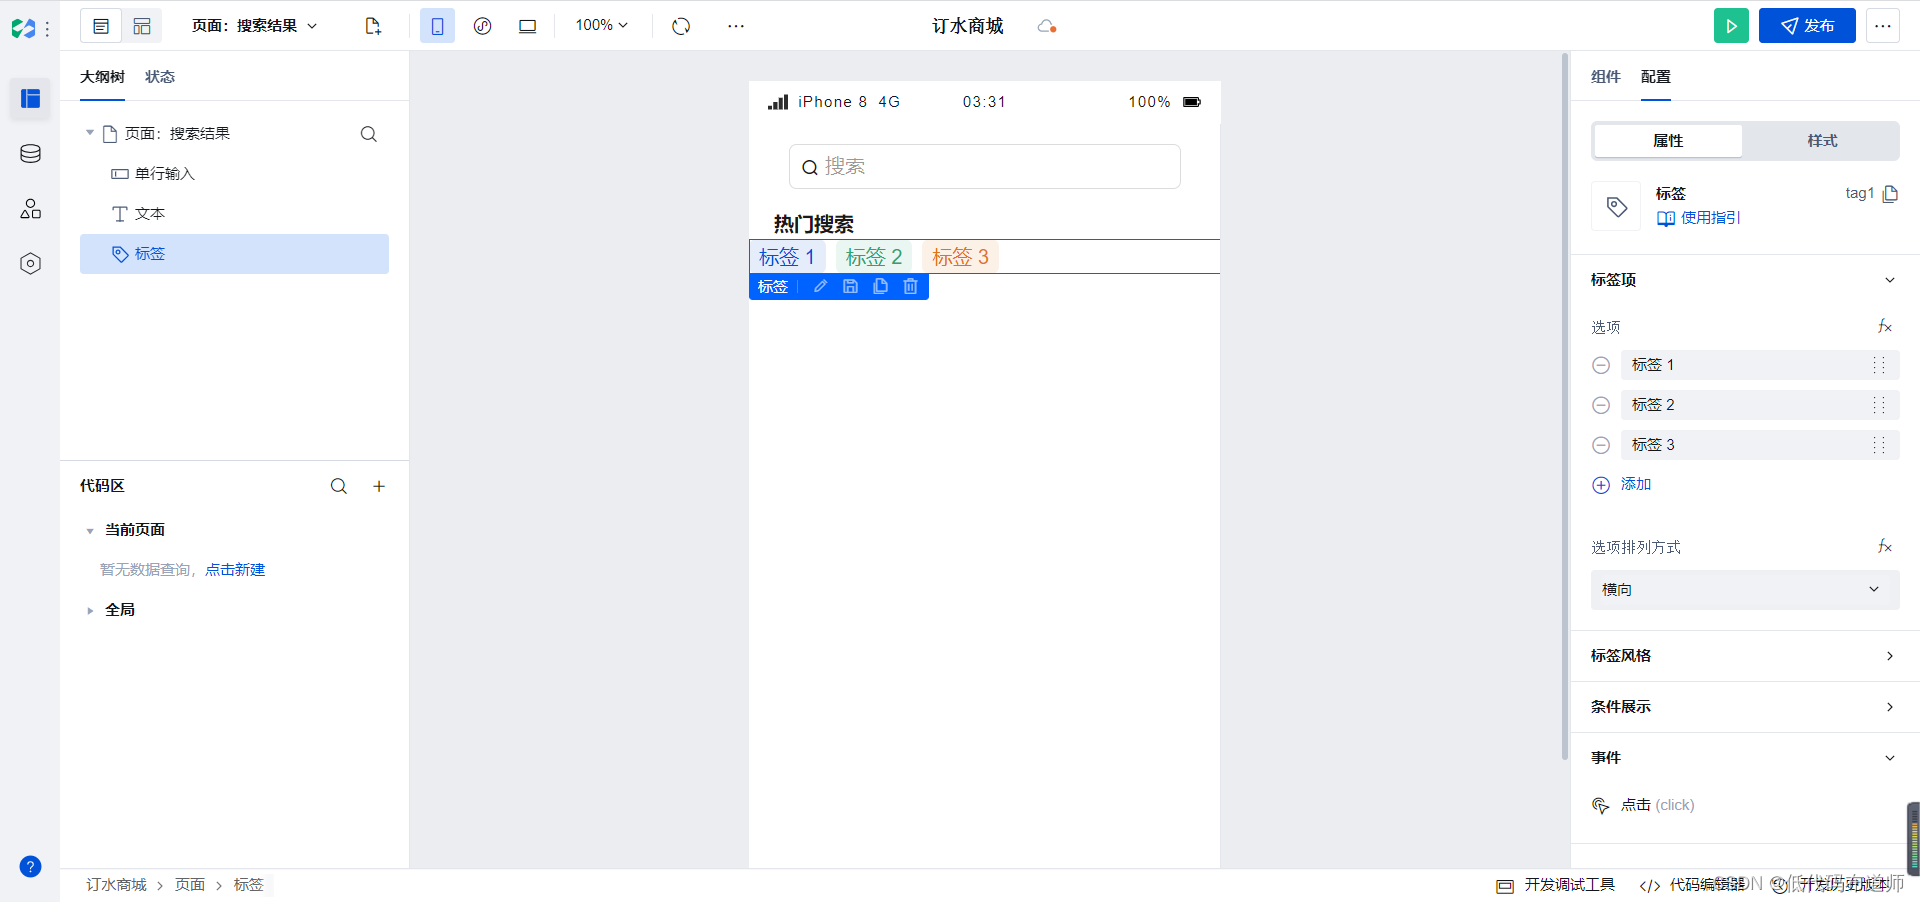Select 标签 in the outline tree
The height and width of the screenshot is (902, 1920).
click(x=234, y=254)
